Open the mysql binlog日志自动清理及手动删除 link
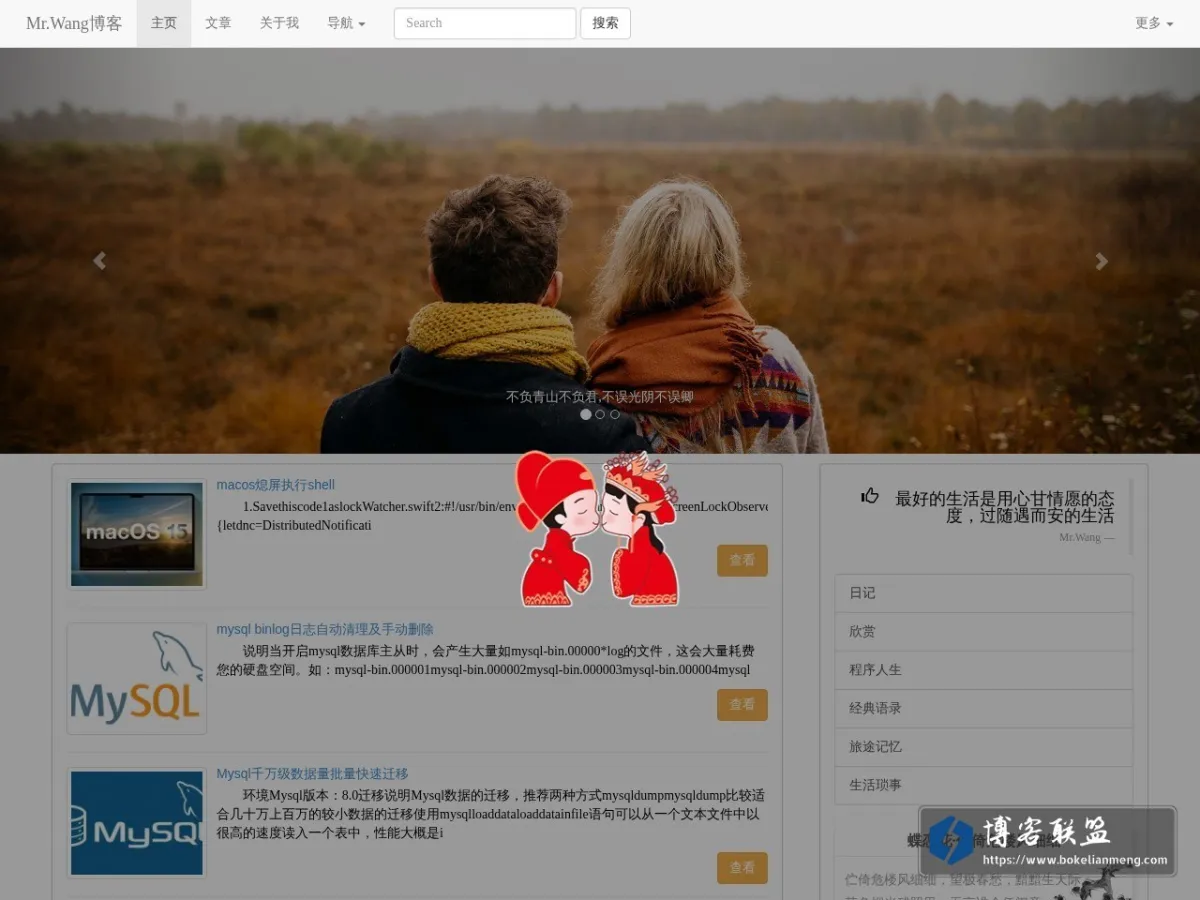 (x=325, y=630)
